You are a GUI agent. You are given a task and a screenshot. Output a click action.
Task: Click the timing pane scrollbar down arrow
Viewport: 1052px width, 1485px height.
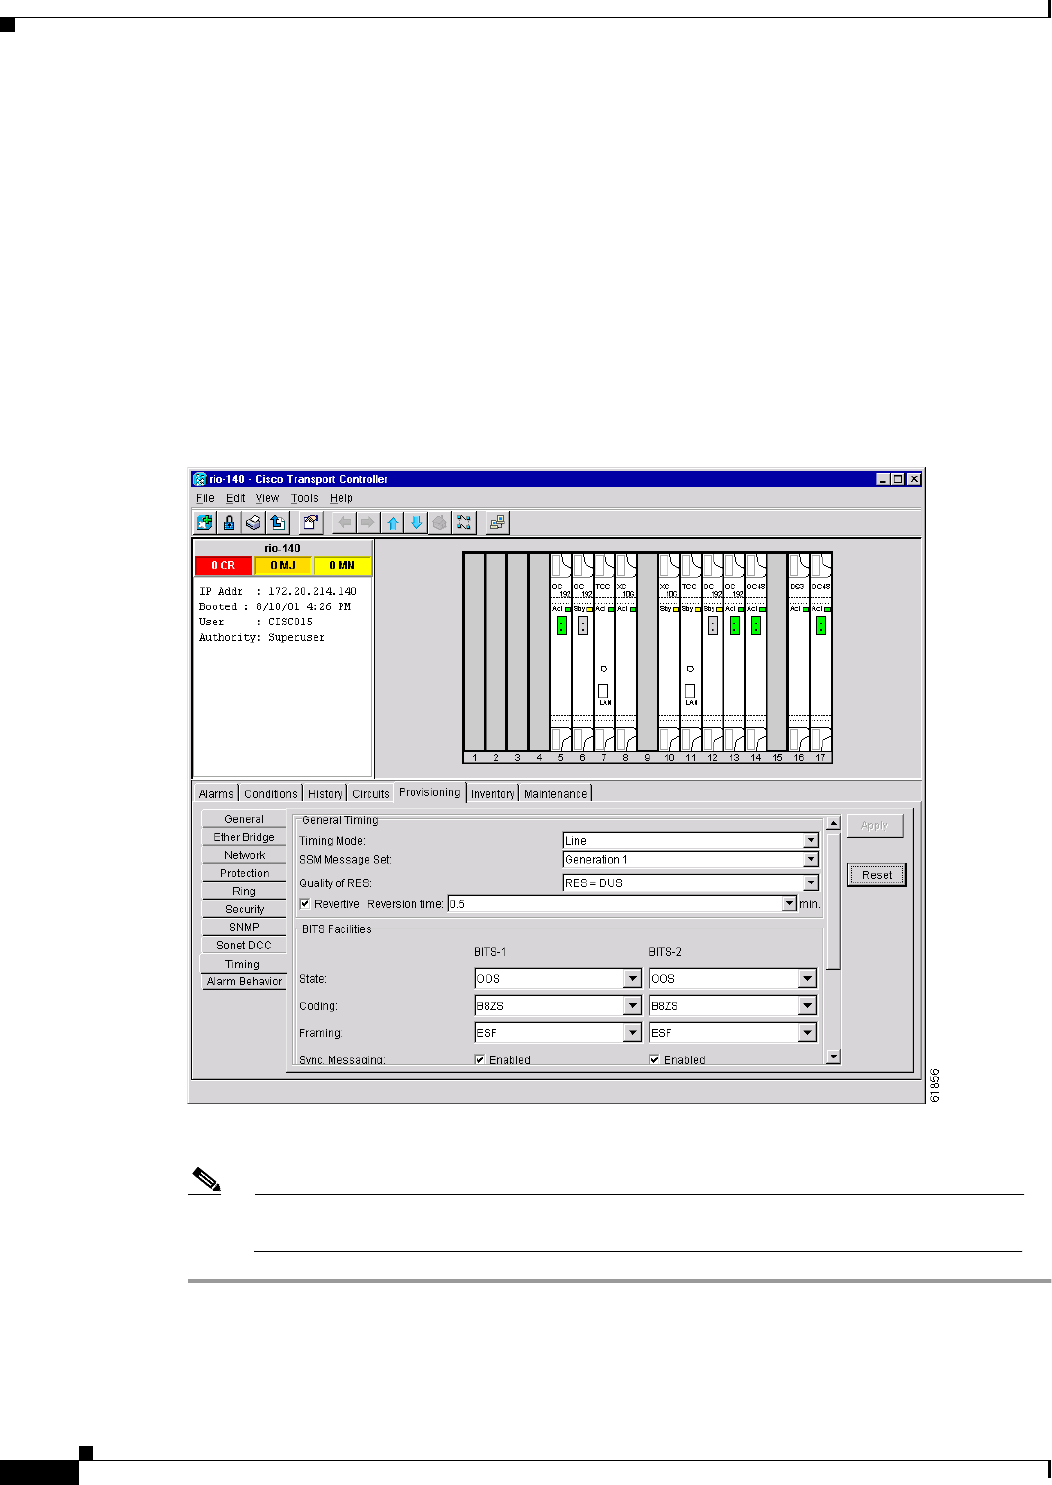[834, 1056]
